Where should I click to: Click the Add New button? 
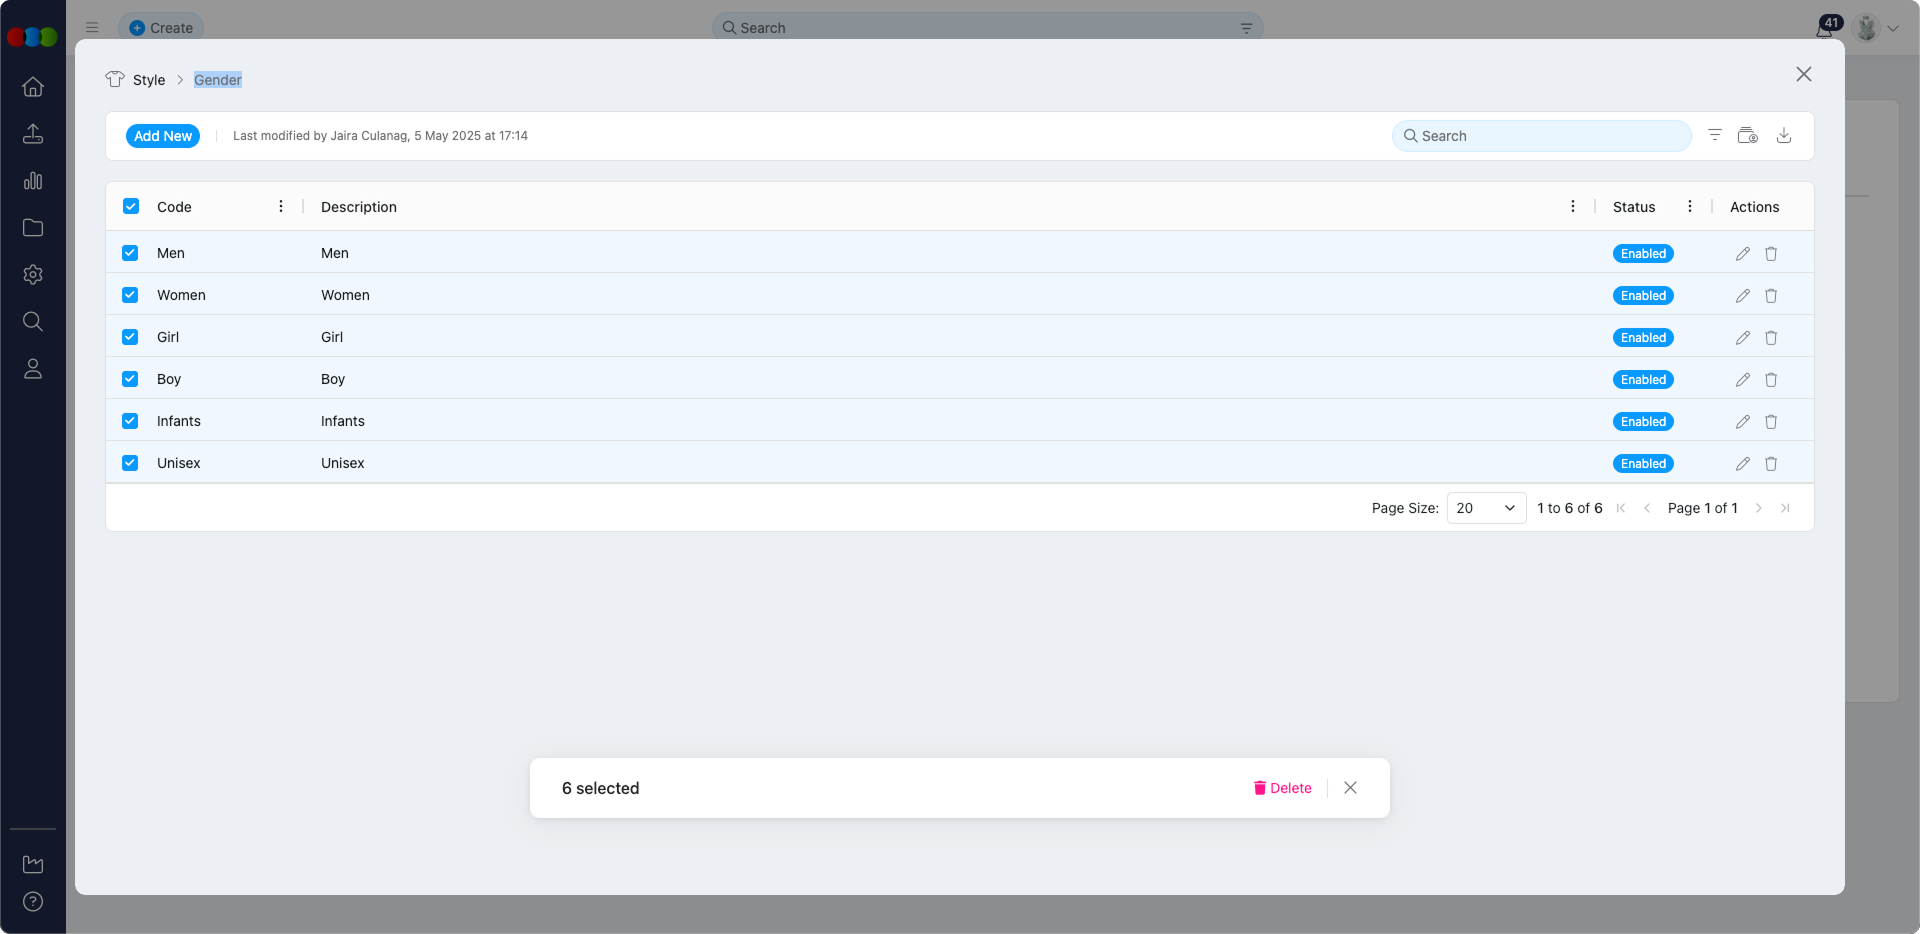(163, 136)
